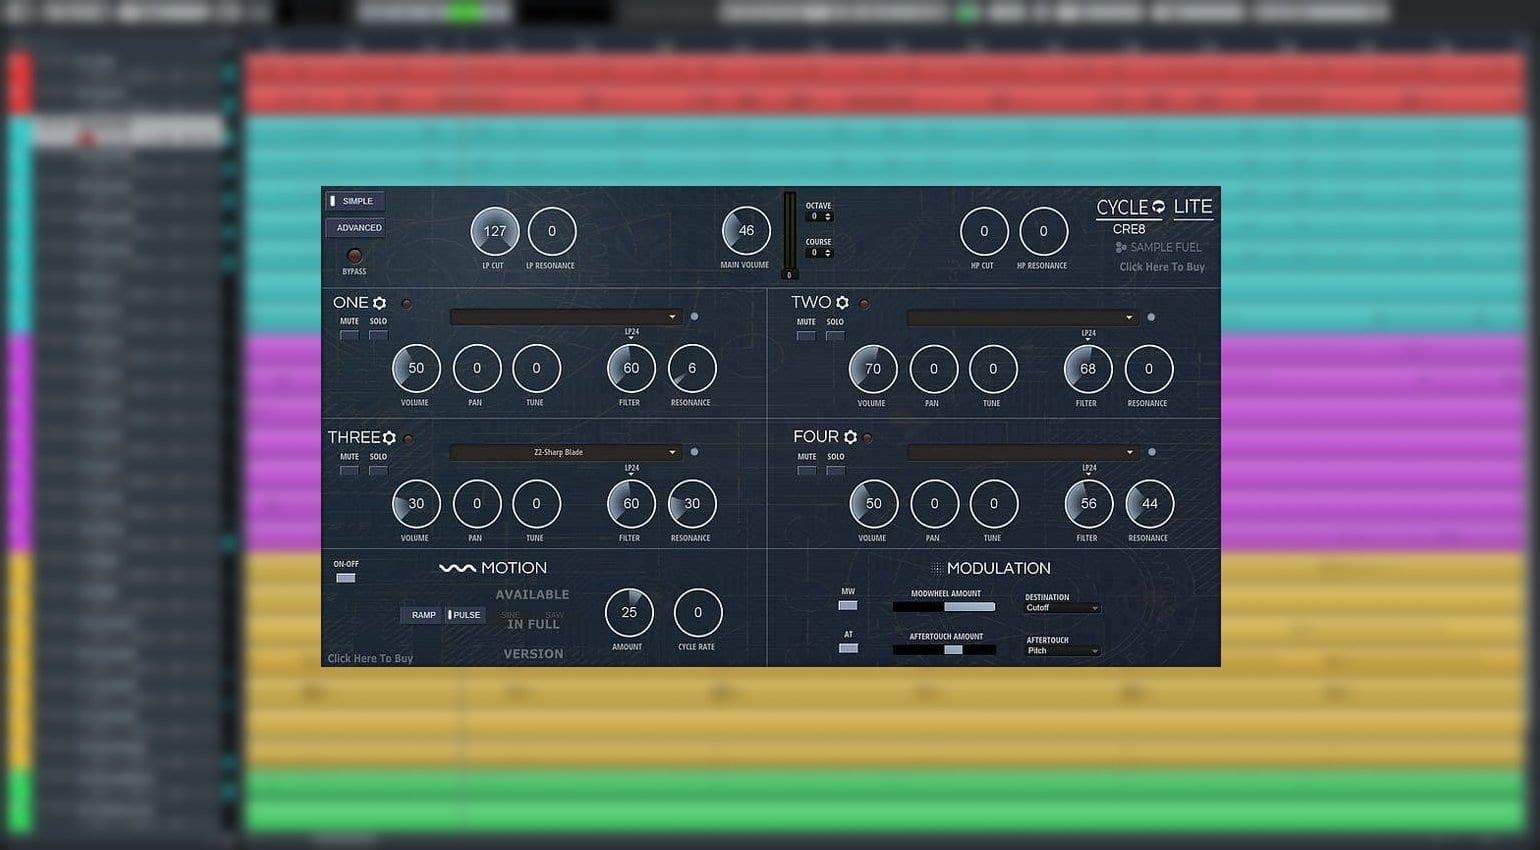Open layer TWO sample dropdown

point(1023,317)
